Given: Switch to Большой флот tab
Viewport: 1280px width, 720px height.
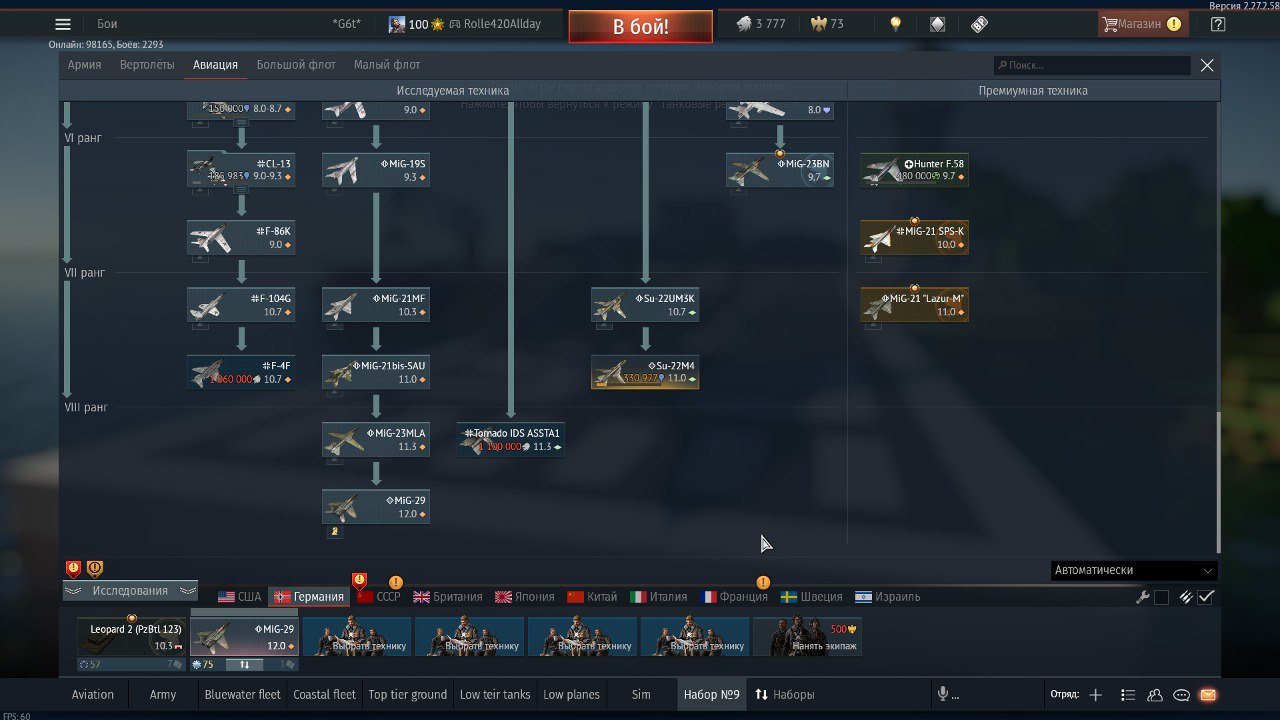Looking at the screenshot, I should [x=296, y=65].
